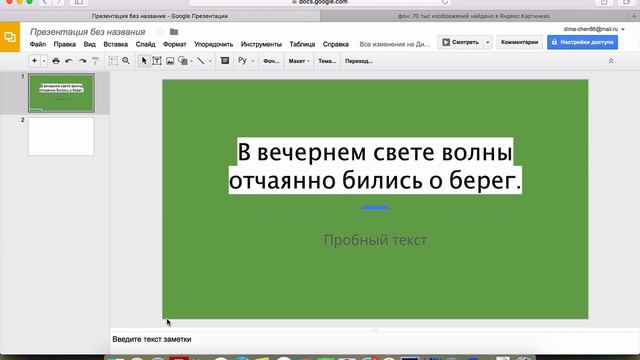The image size is (640, 360).
Task: Select the Line tool
Action: coord(201,61)
